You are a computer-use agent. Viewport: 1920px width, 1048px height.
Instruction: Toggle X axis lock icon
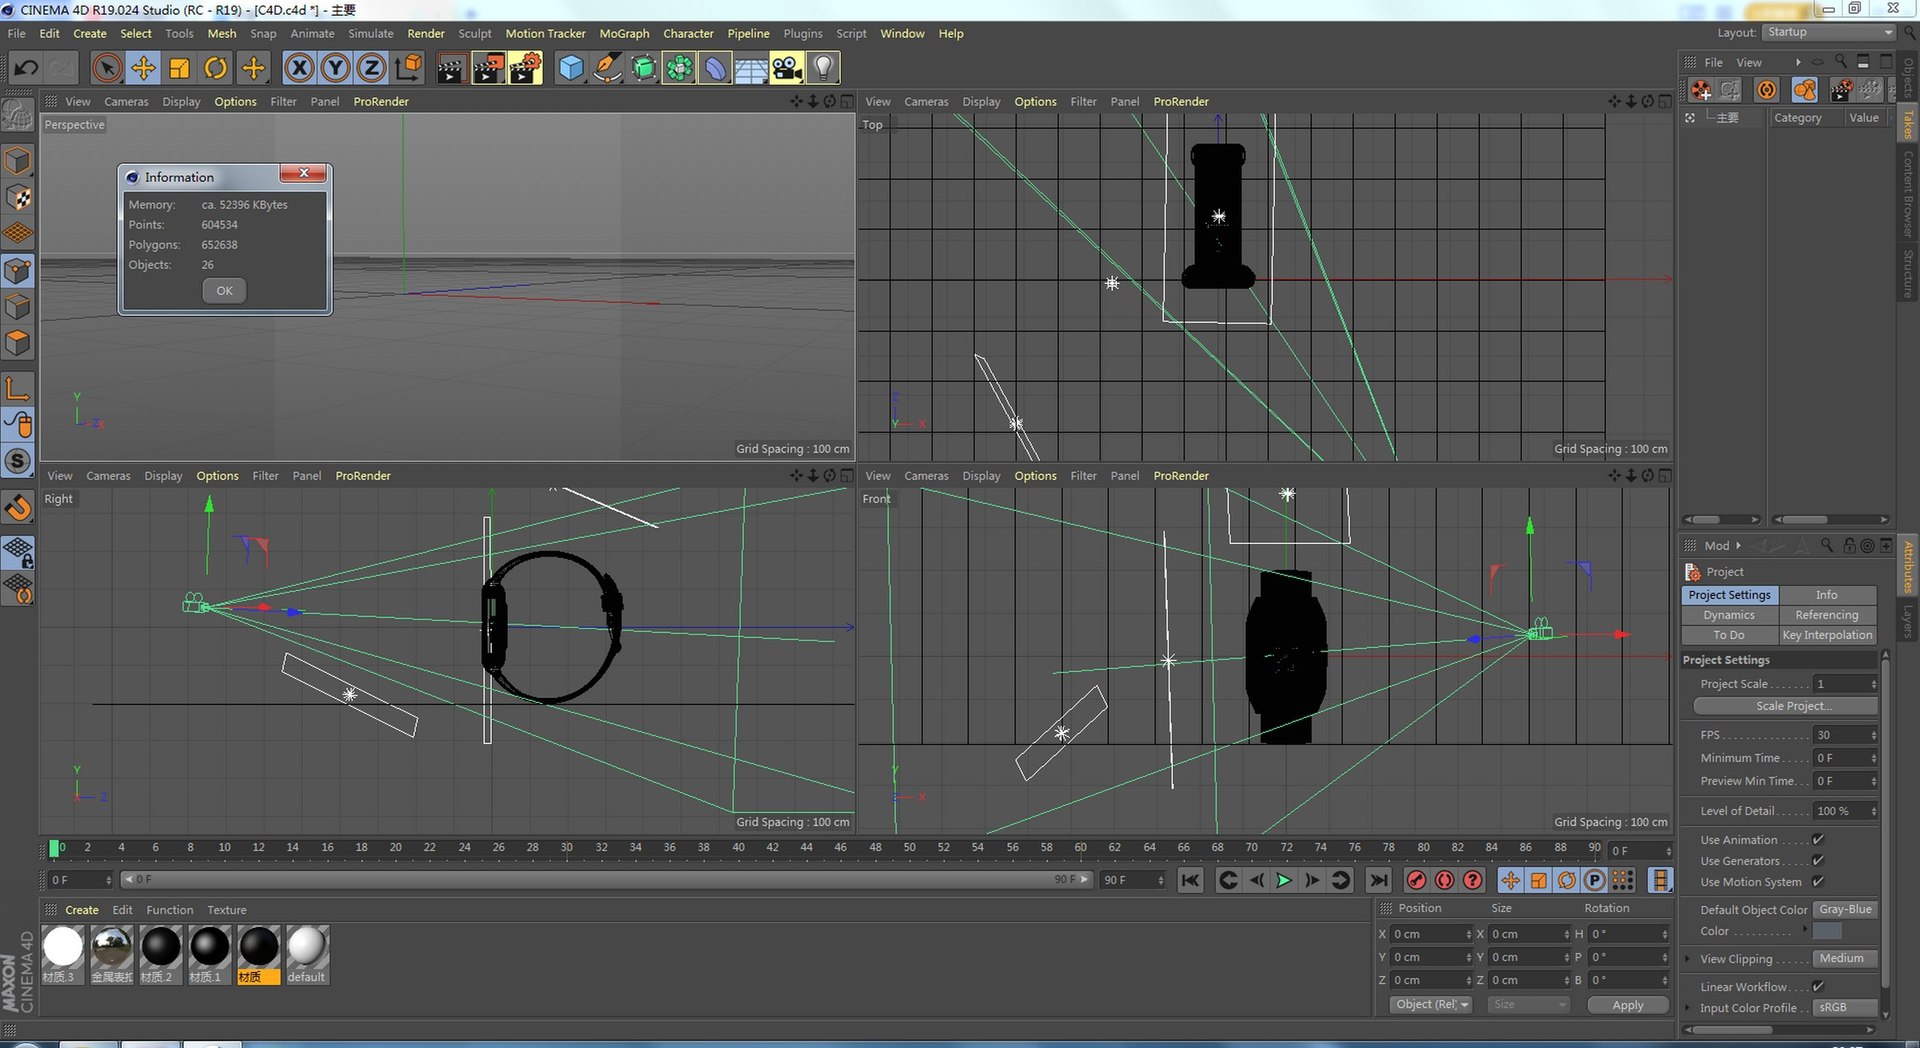click(x=299, y=68)
